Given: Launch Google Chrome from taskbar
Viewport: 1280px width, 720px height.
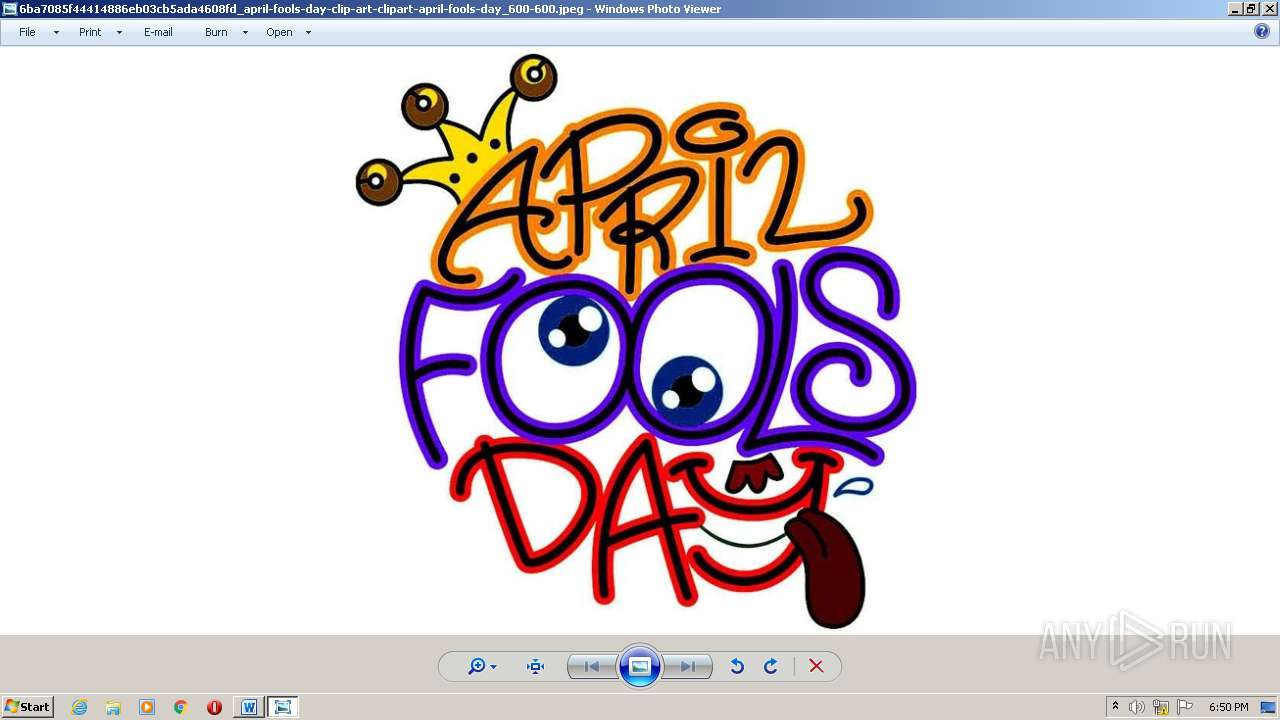Looking at the screenshot, I should [x=180, y=707].
